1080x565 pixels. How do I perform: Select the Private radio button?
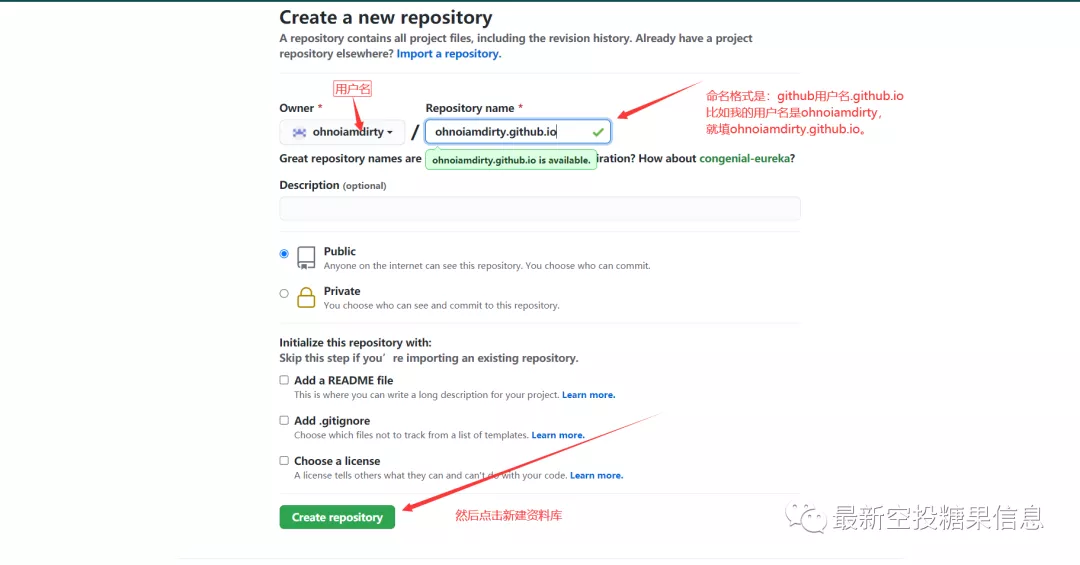284,294
